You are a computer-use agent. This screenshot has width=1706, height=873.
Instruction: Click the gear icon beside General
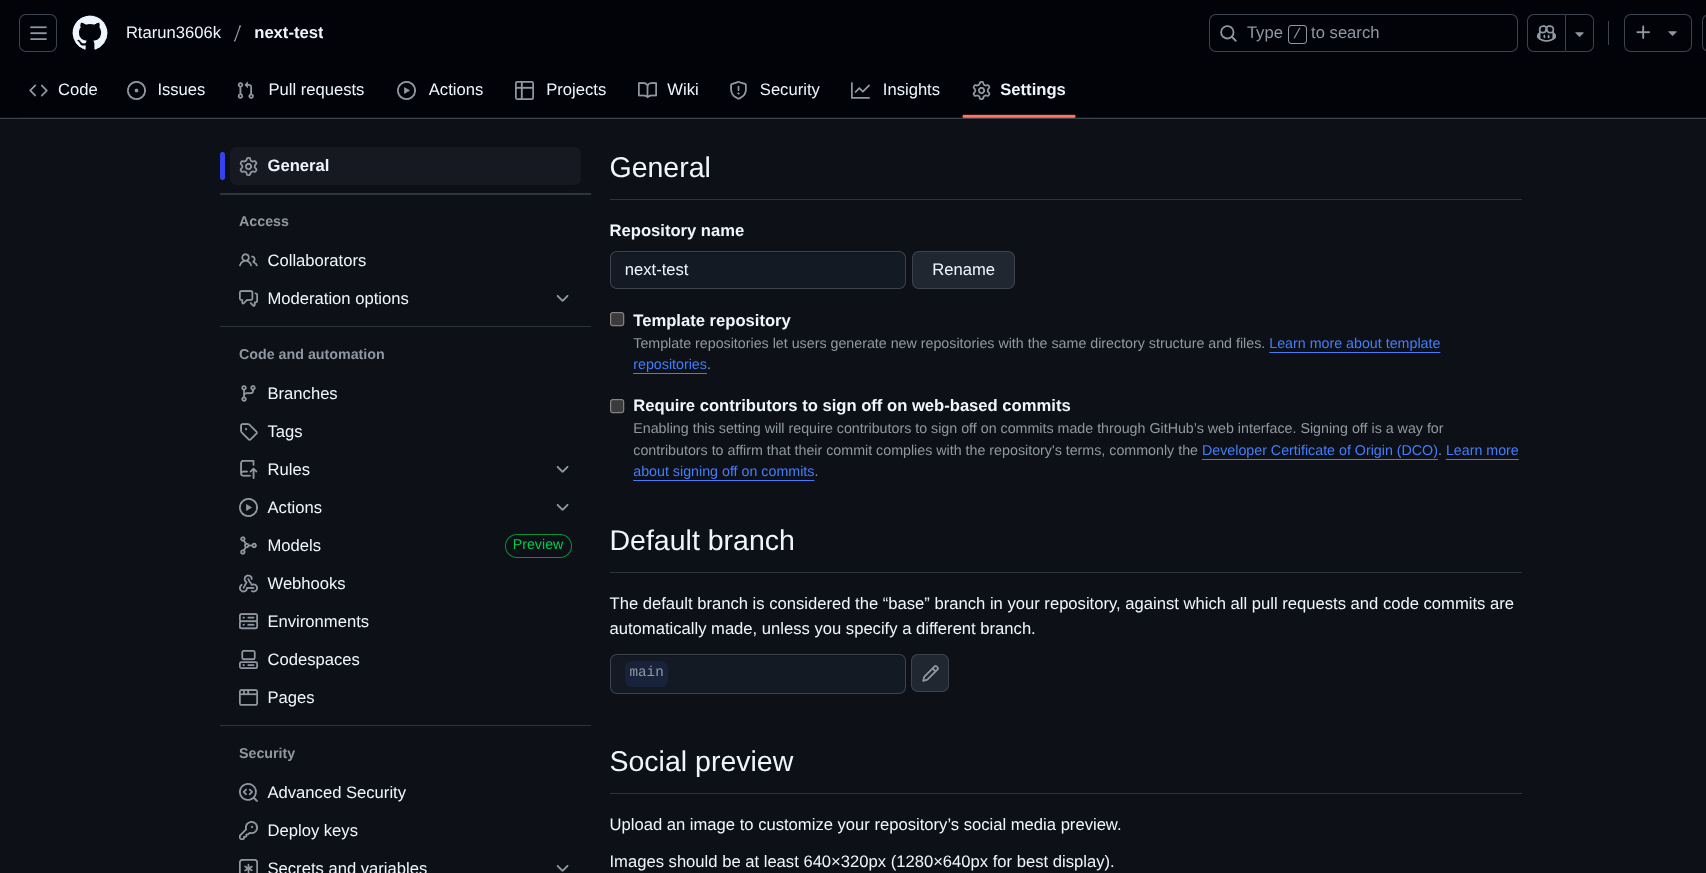[x=248, y=166]
